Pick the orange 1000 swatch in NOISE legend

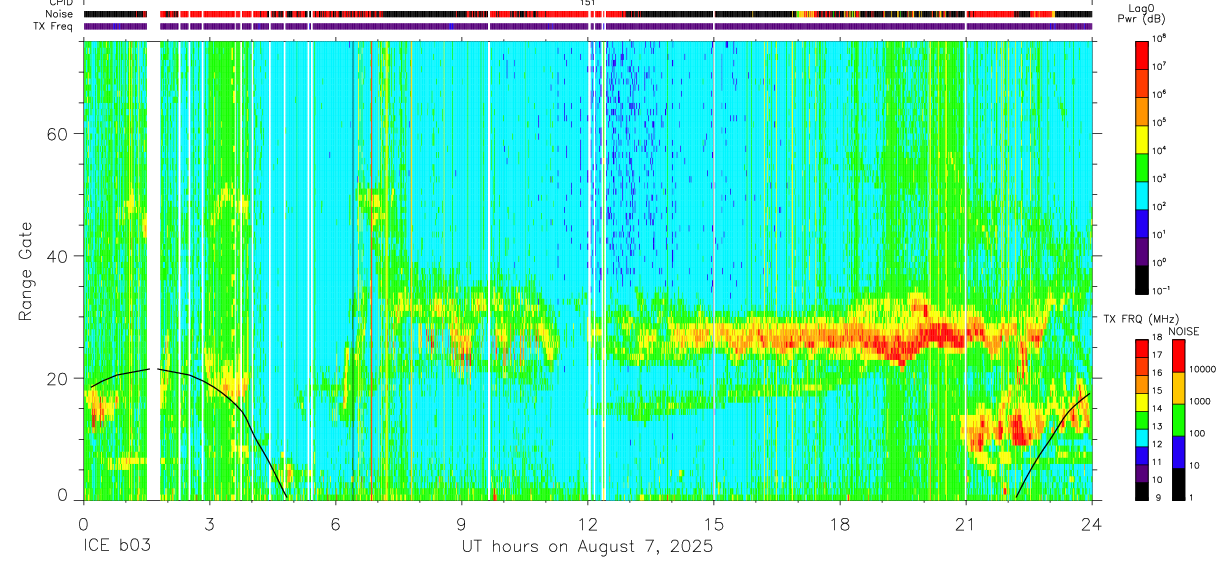click(x=1179, y=387)
